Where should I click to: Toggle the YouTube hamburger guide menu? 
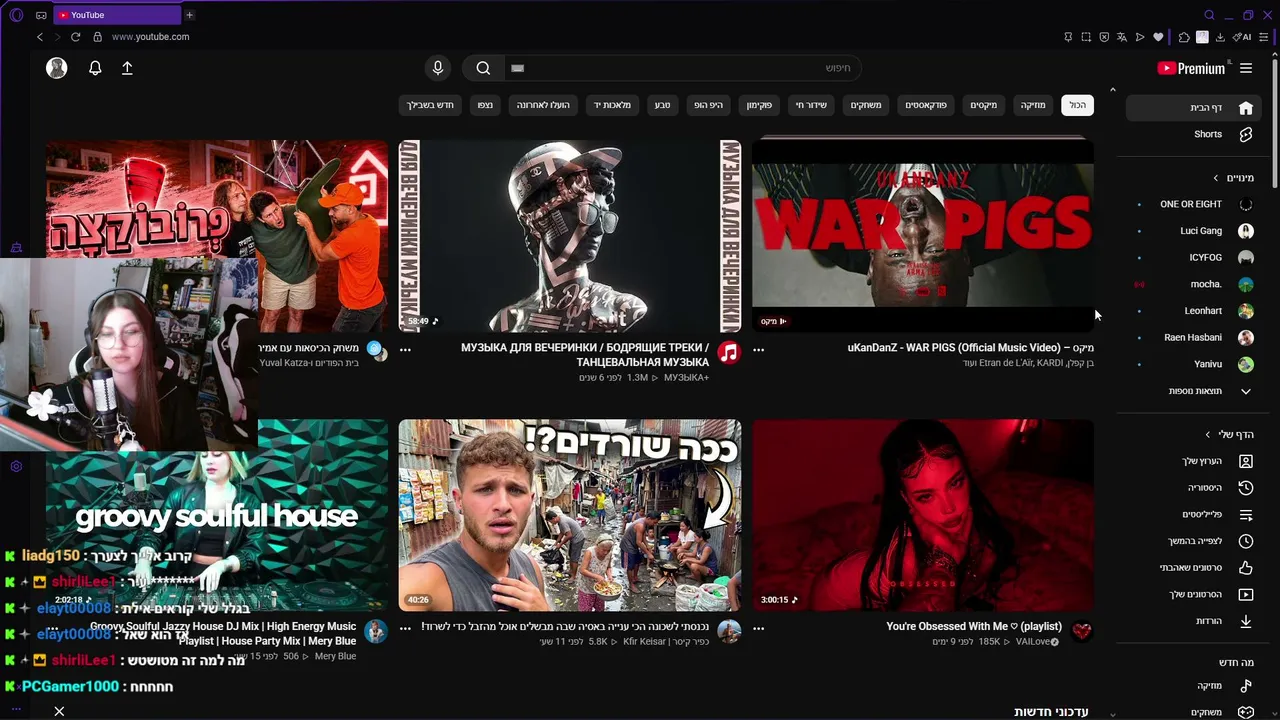click(x=1246, y=68)
